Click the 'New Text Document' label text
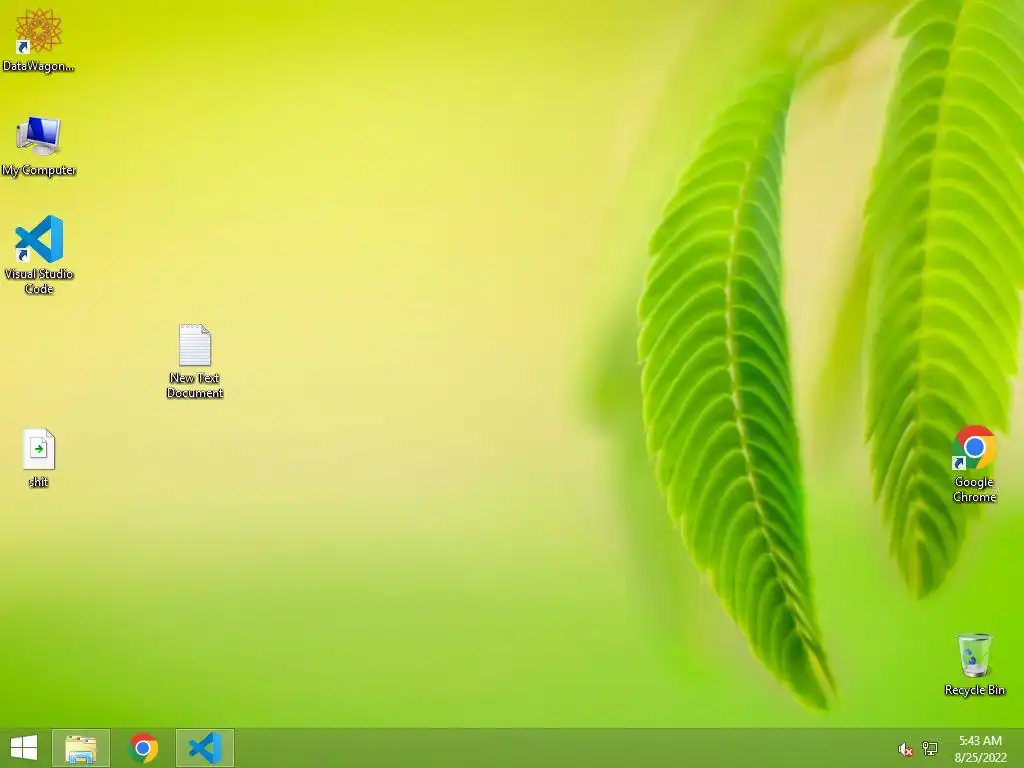 point(195,385)
